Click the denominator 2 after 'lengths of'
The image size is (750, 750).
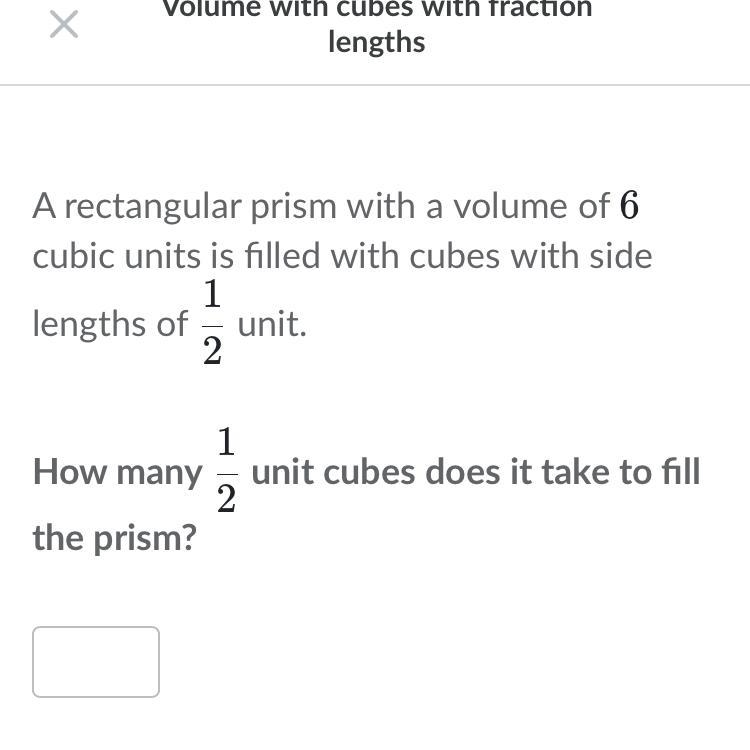coord(212,351)
